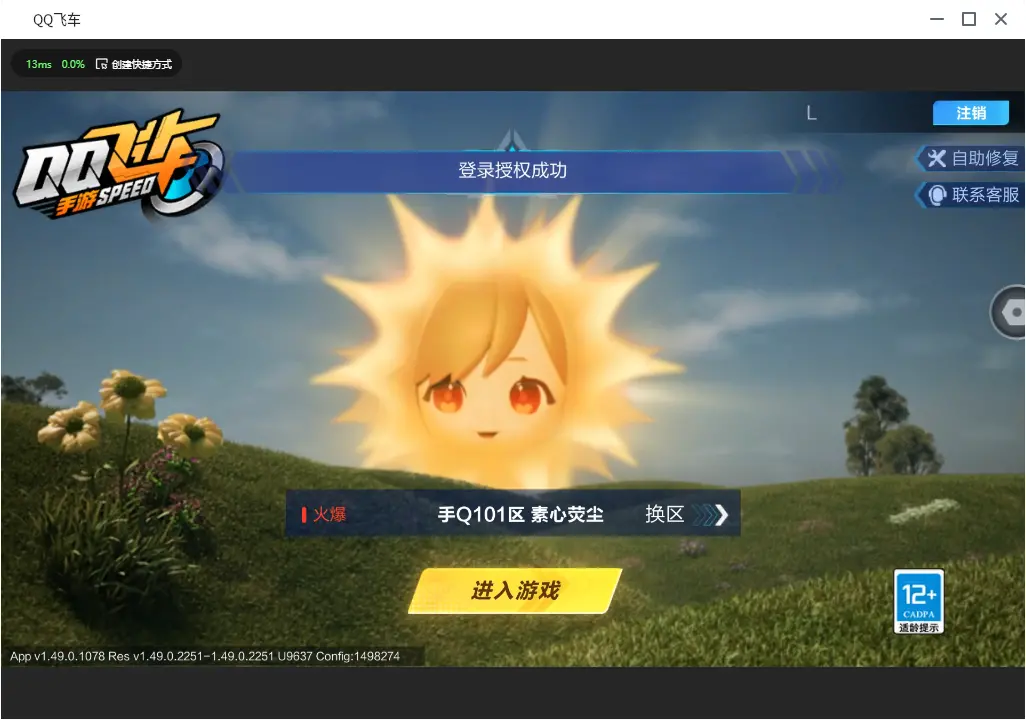Screen dimensions: 1026x720
Task: Click the QQ飞车 手游 SPEED logo
Action: pos(119,164)
